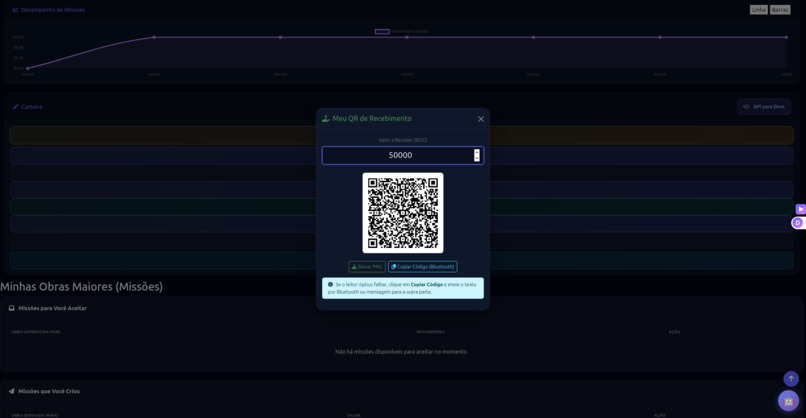
Task: Click the 'Missões para Você Aceitar' header
Action: coord(52,308)
